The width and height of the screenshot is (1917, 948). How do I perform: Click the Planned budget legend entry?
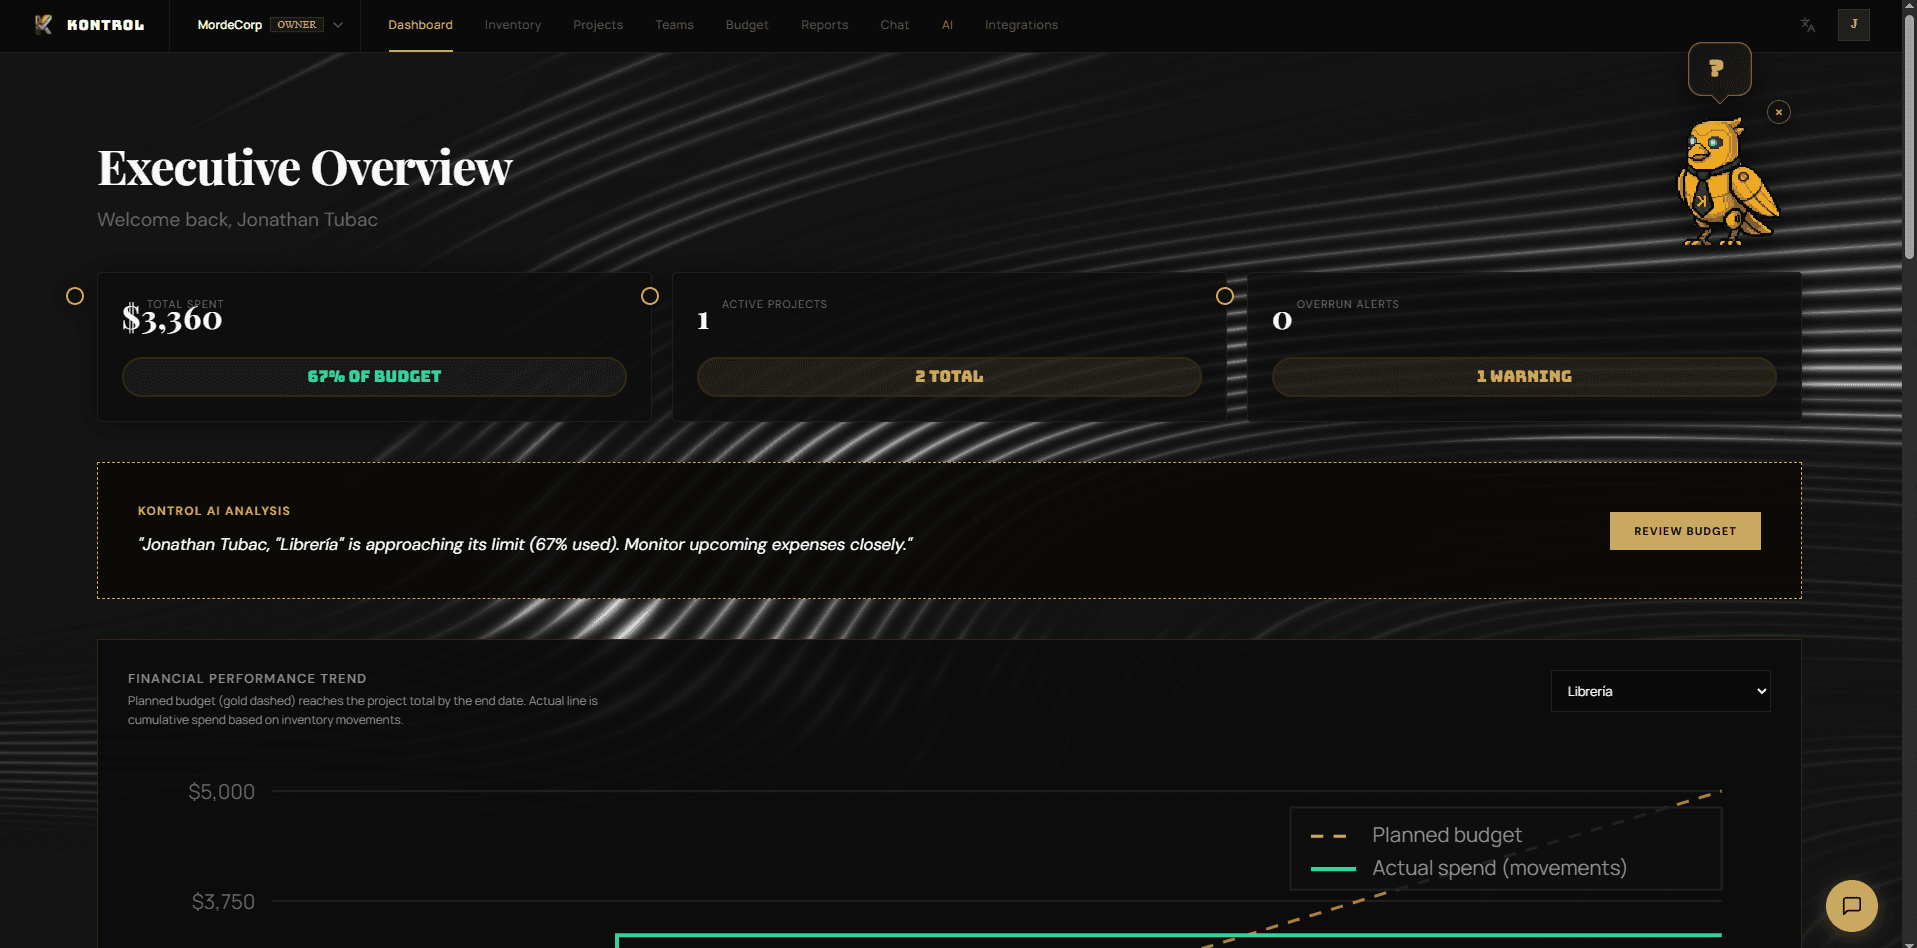pyautogui.click(x=1416, y=835)
